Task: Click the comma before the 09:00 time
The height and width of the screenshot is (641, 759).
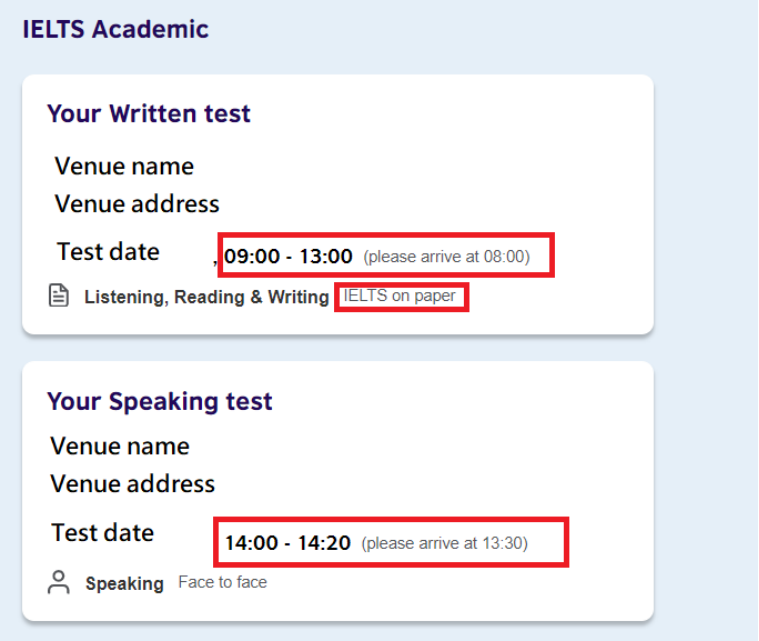Action: (x=216, y=260)
